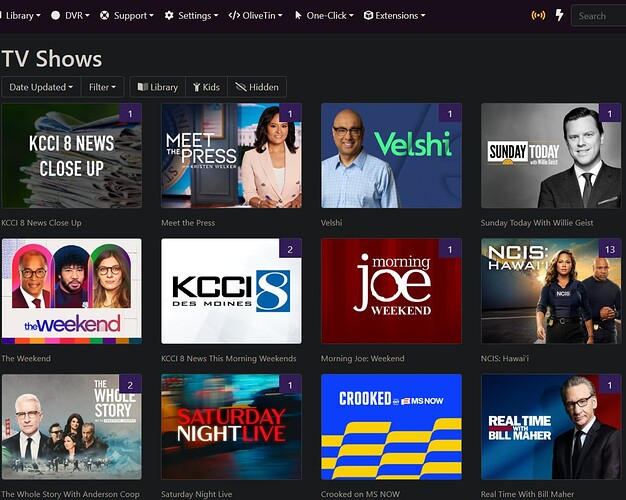Click the Settings gear icon

[x=169, y=16]
